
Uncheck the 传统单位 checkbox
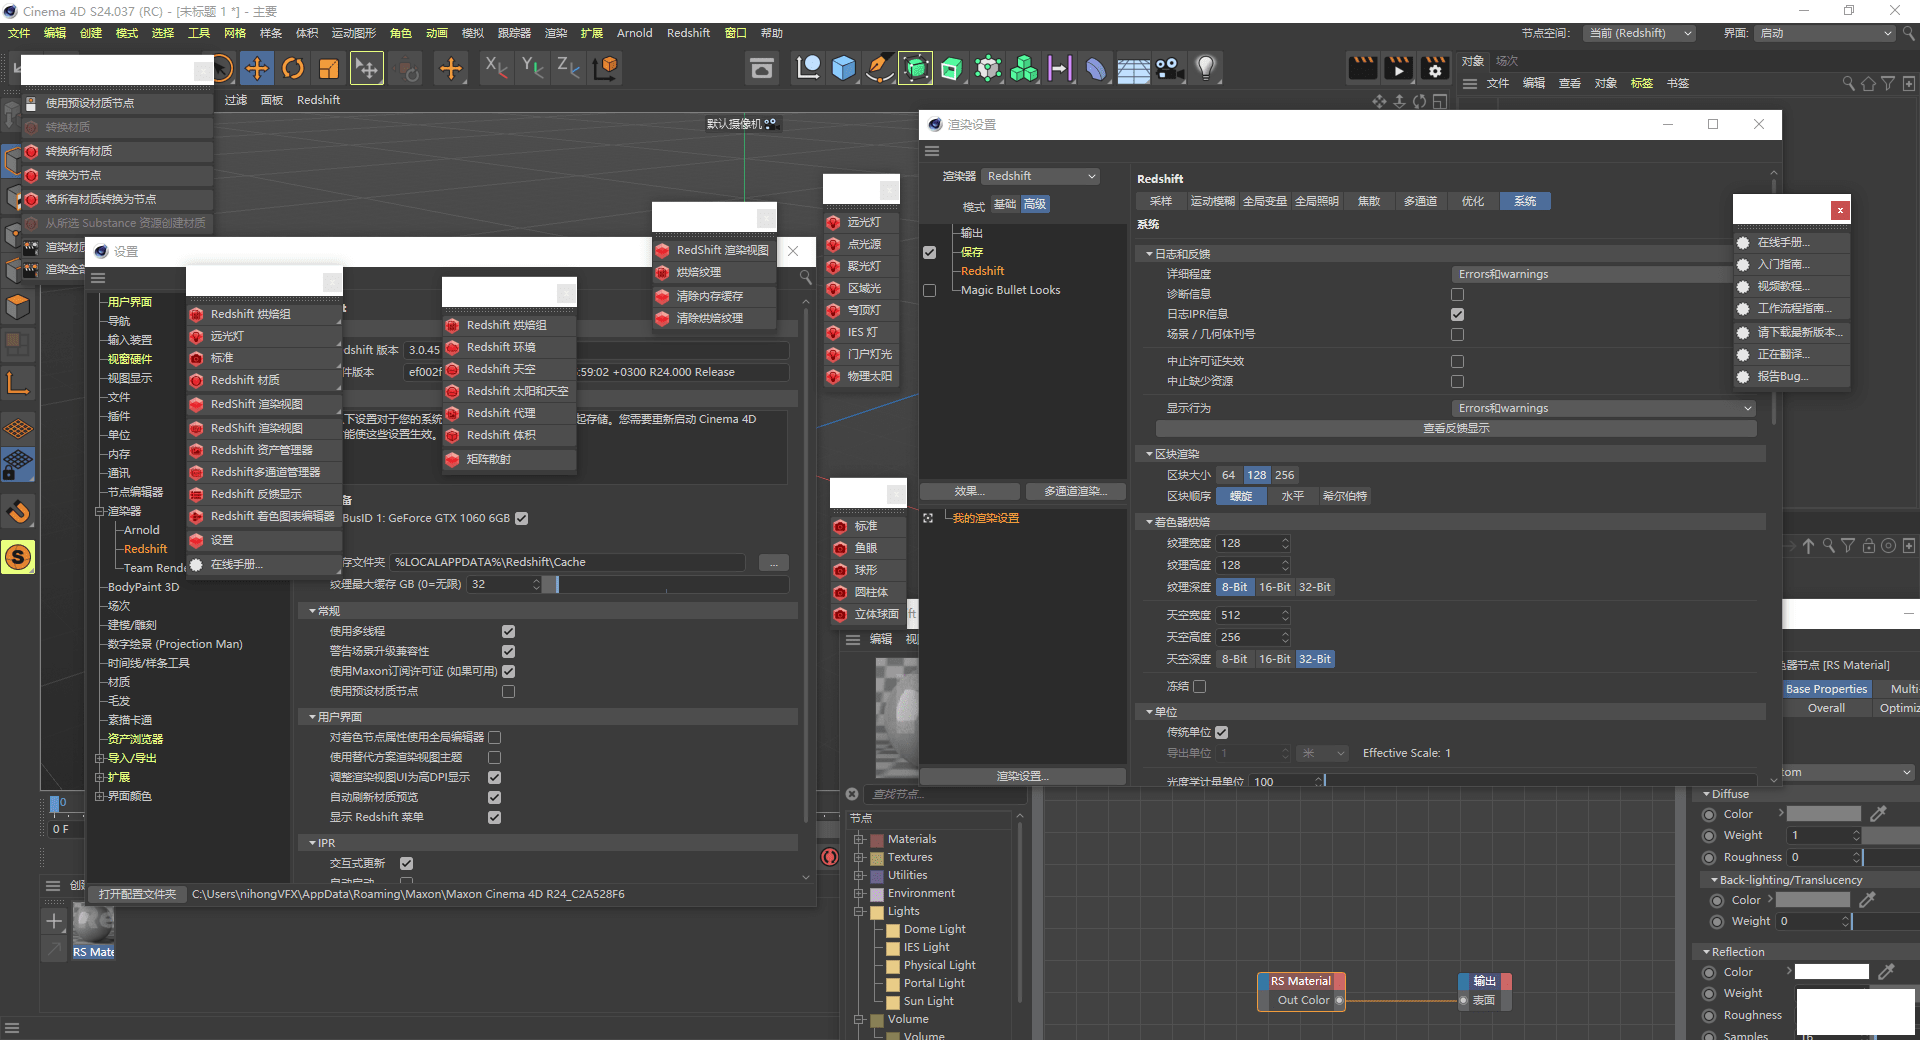click(1222, 732)
